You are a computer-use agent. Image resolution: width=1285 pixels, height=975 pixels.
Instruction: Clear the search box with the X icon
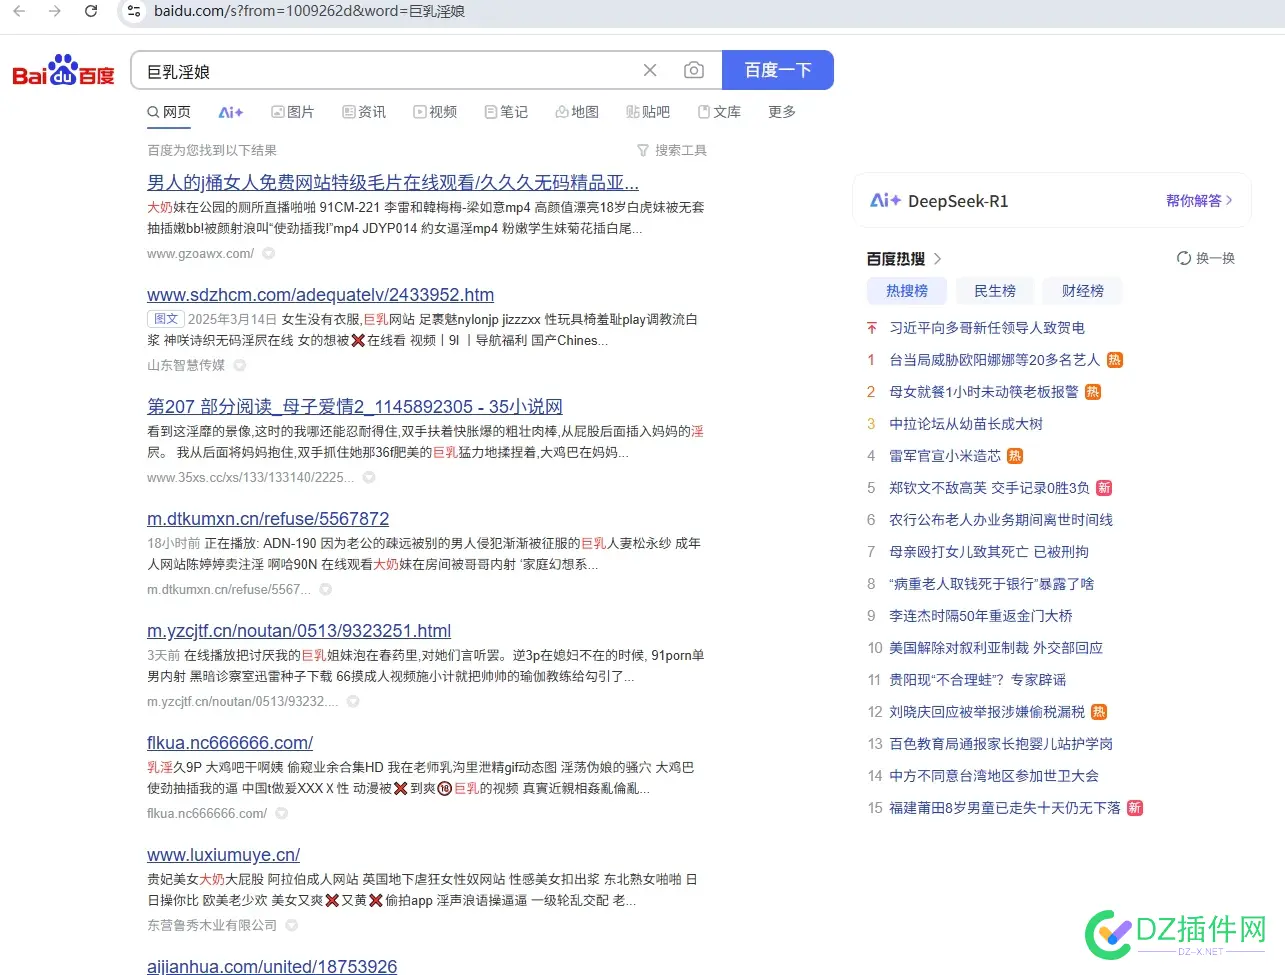650,70
